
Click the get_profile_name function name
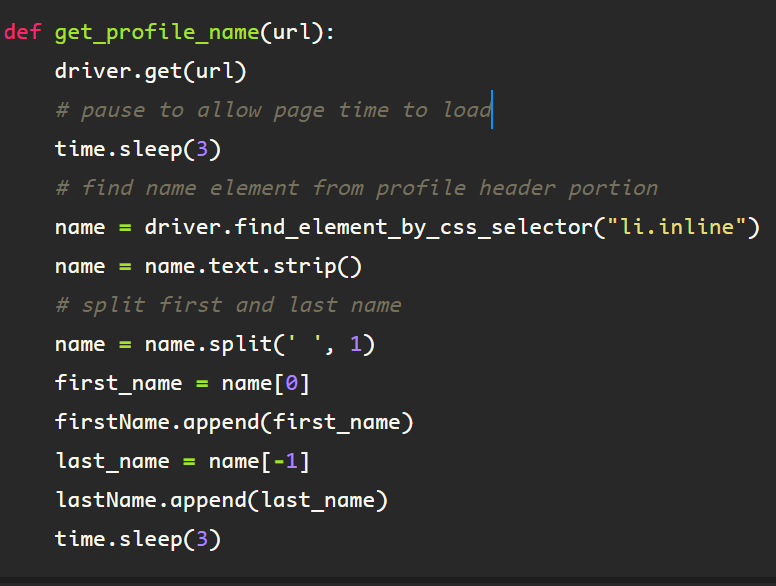pyautogui.click(x=156, y=32)
